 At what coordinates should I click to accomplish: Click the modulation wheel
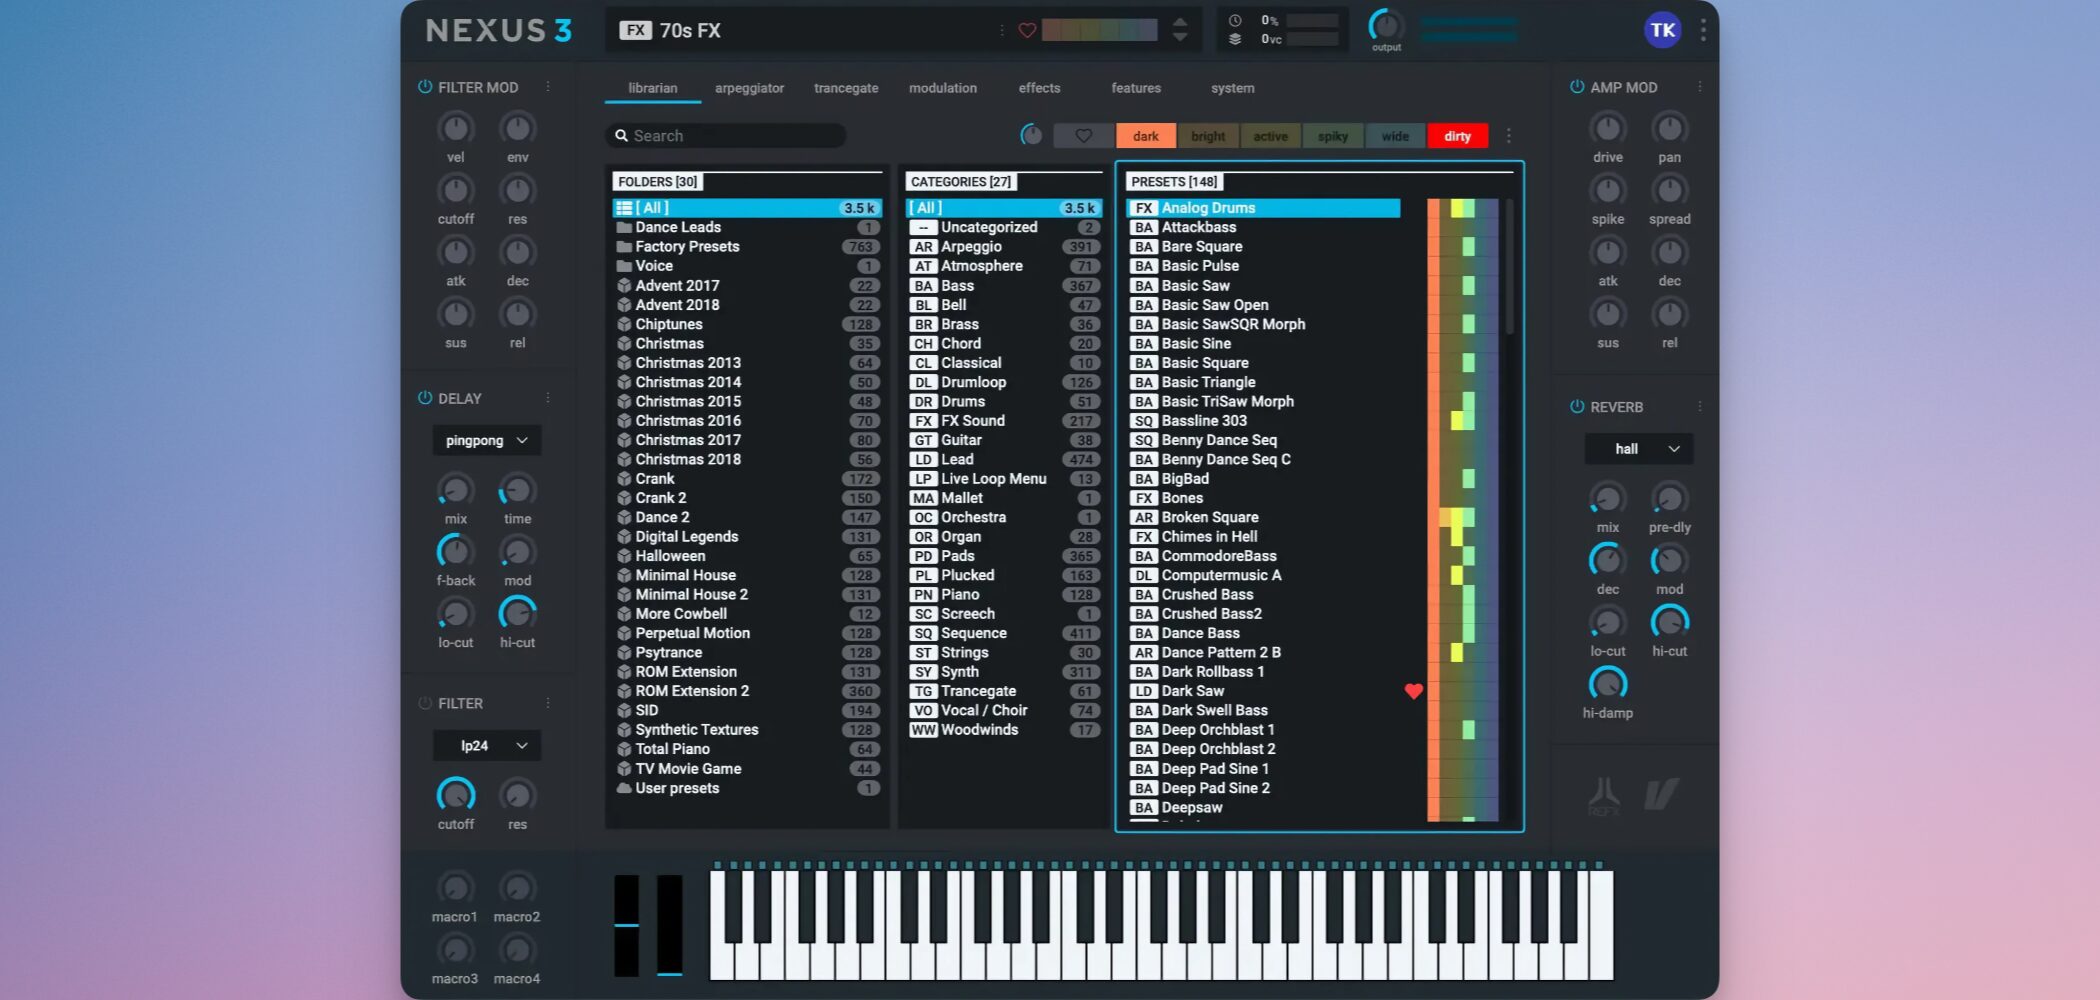tap(669, 925)
